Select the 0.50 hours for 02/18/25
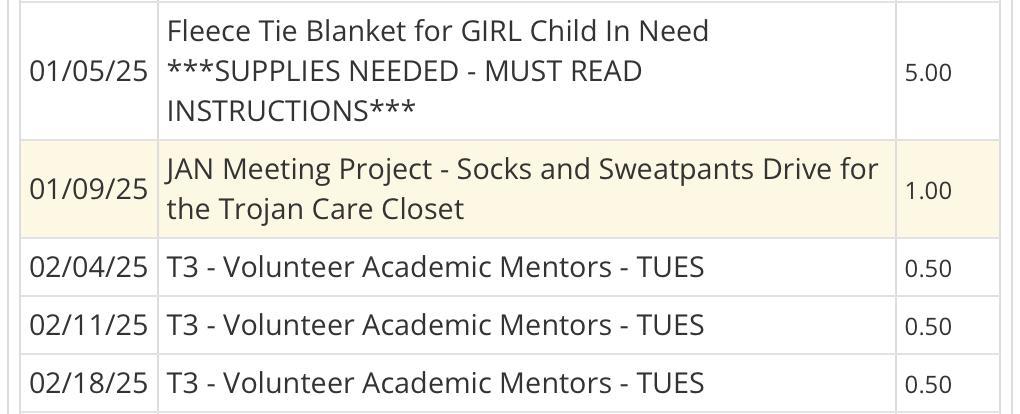The height and width of the screenshot is (414, 1020). (927, 385)
